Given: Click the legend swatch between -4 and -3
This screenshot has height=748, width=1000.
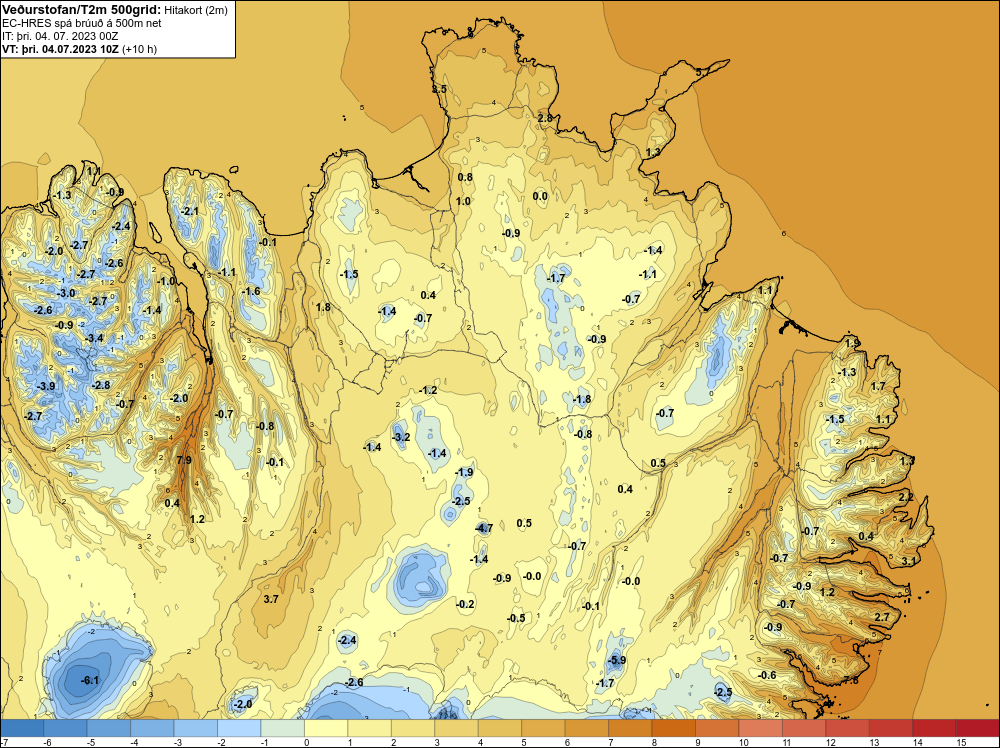Looking at the screenshot, I should click(152, 728).
